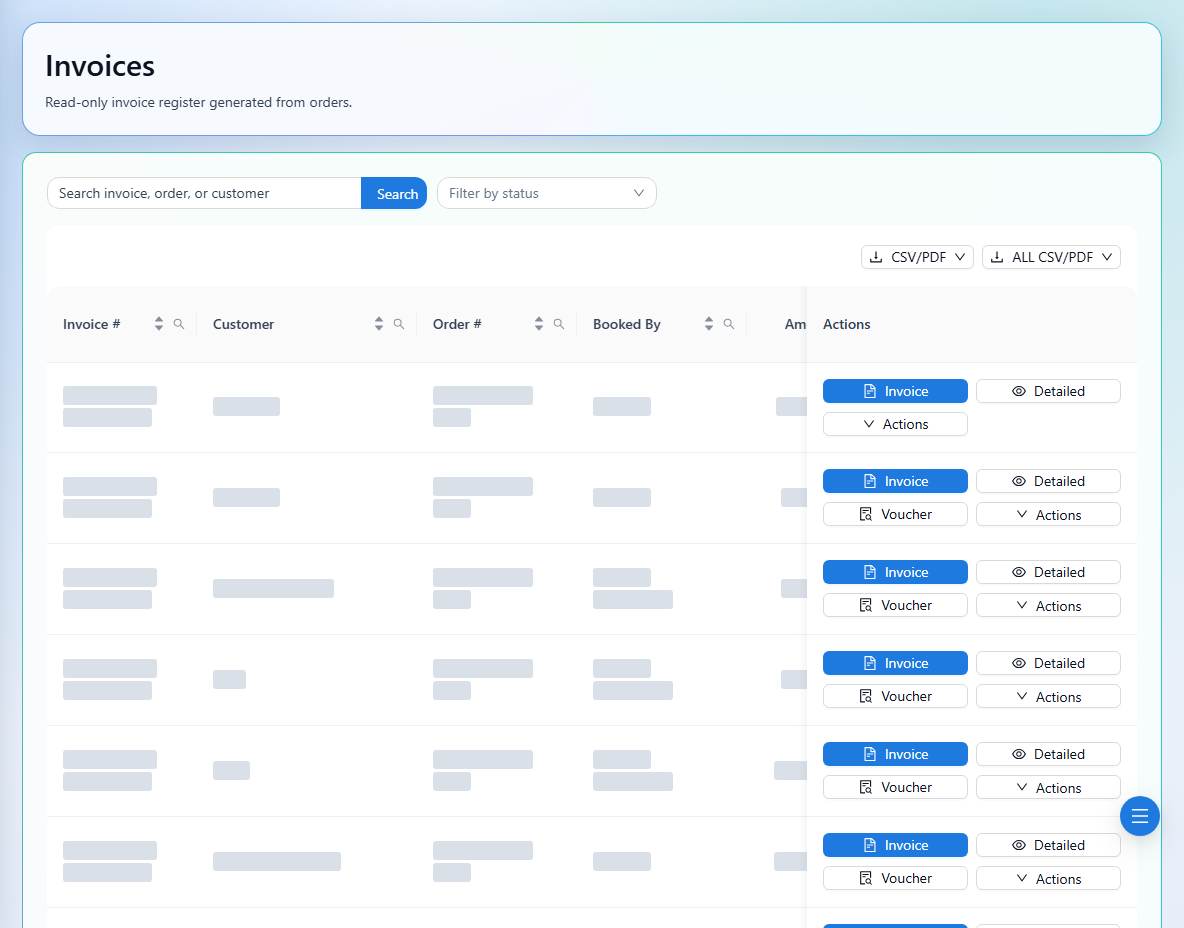
Task: Focus the search invoice, order, or customer field
Action: (x=204, y=193)
